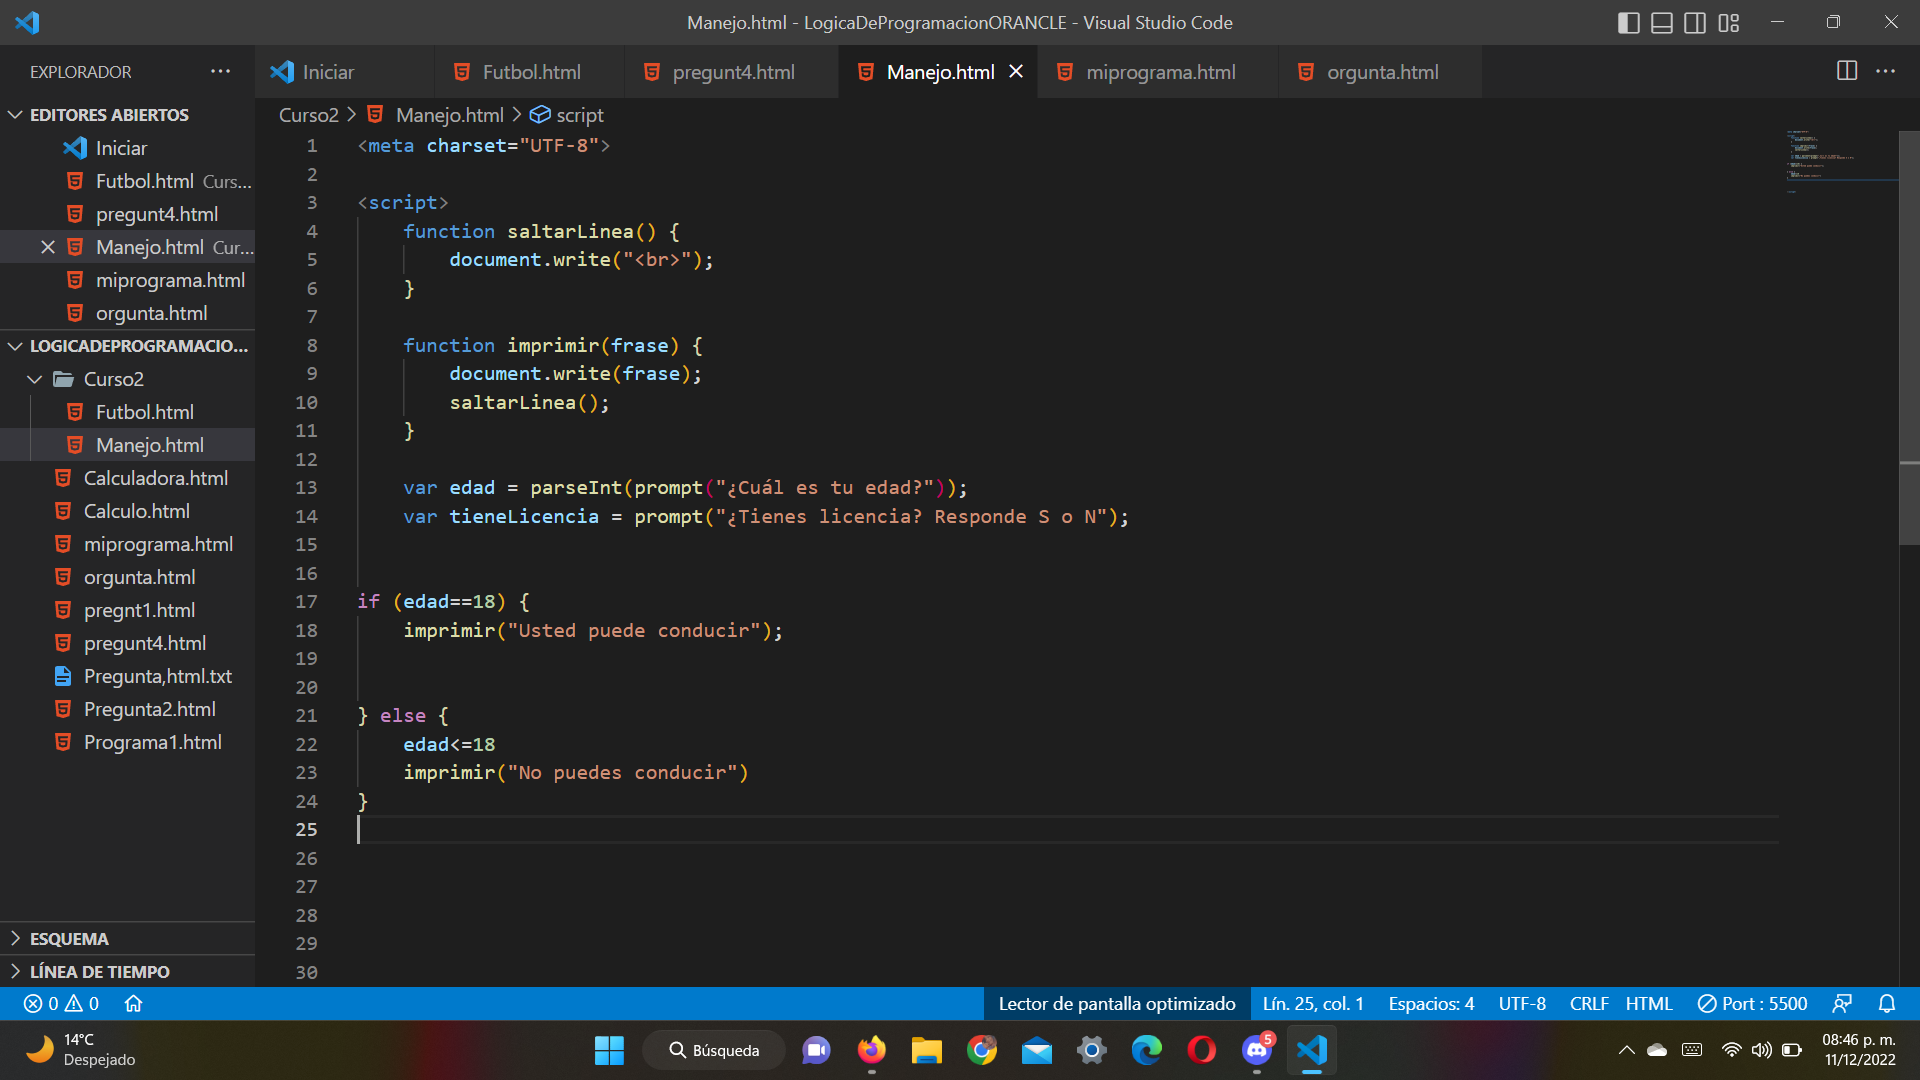This screenshot has height=1080, width=1920.
Task: Open pregnt1.html file
Action: coord(127,610)
